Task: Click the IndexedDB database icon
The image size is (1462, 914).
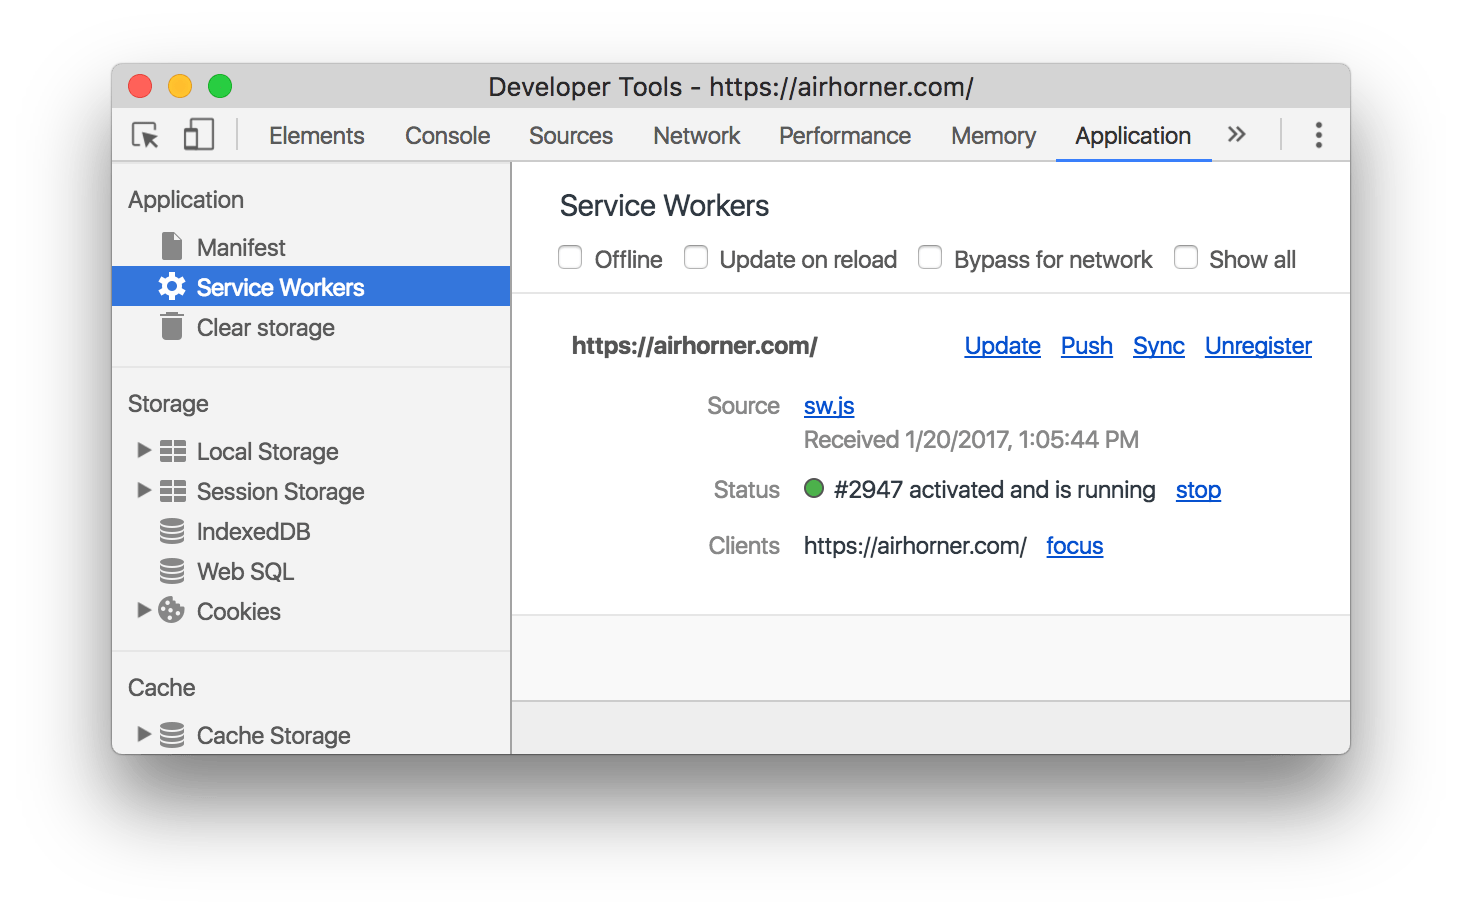Action: [171, 531]
